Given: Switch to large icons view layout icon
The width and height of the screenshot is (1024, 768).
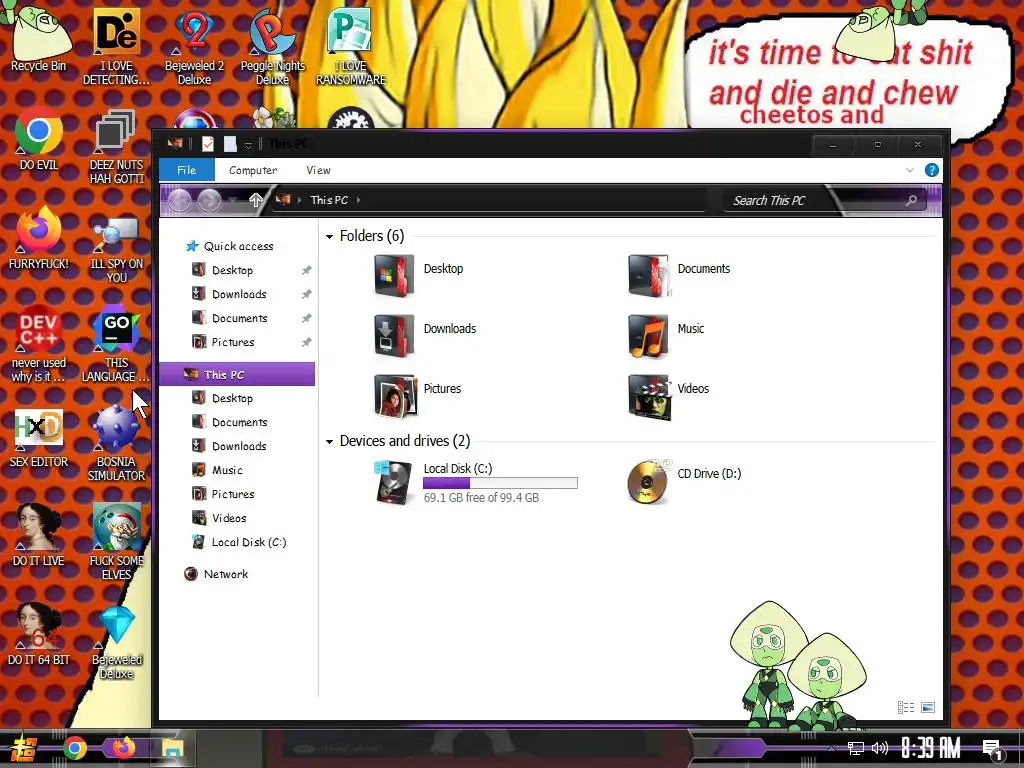Looking at the screenshot, I should pyautogui.click(x=928, y=707).
